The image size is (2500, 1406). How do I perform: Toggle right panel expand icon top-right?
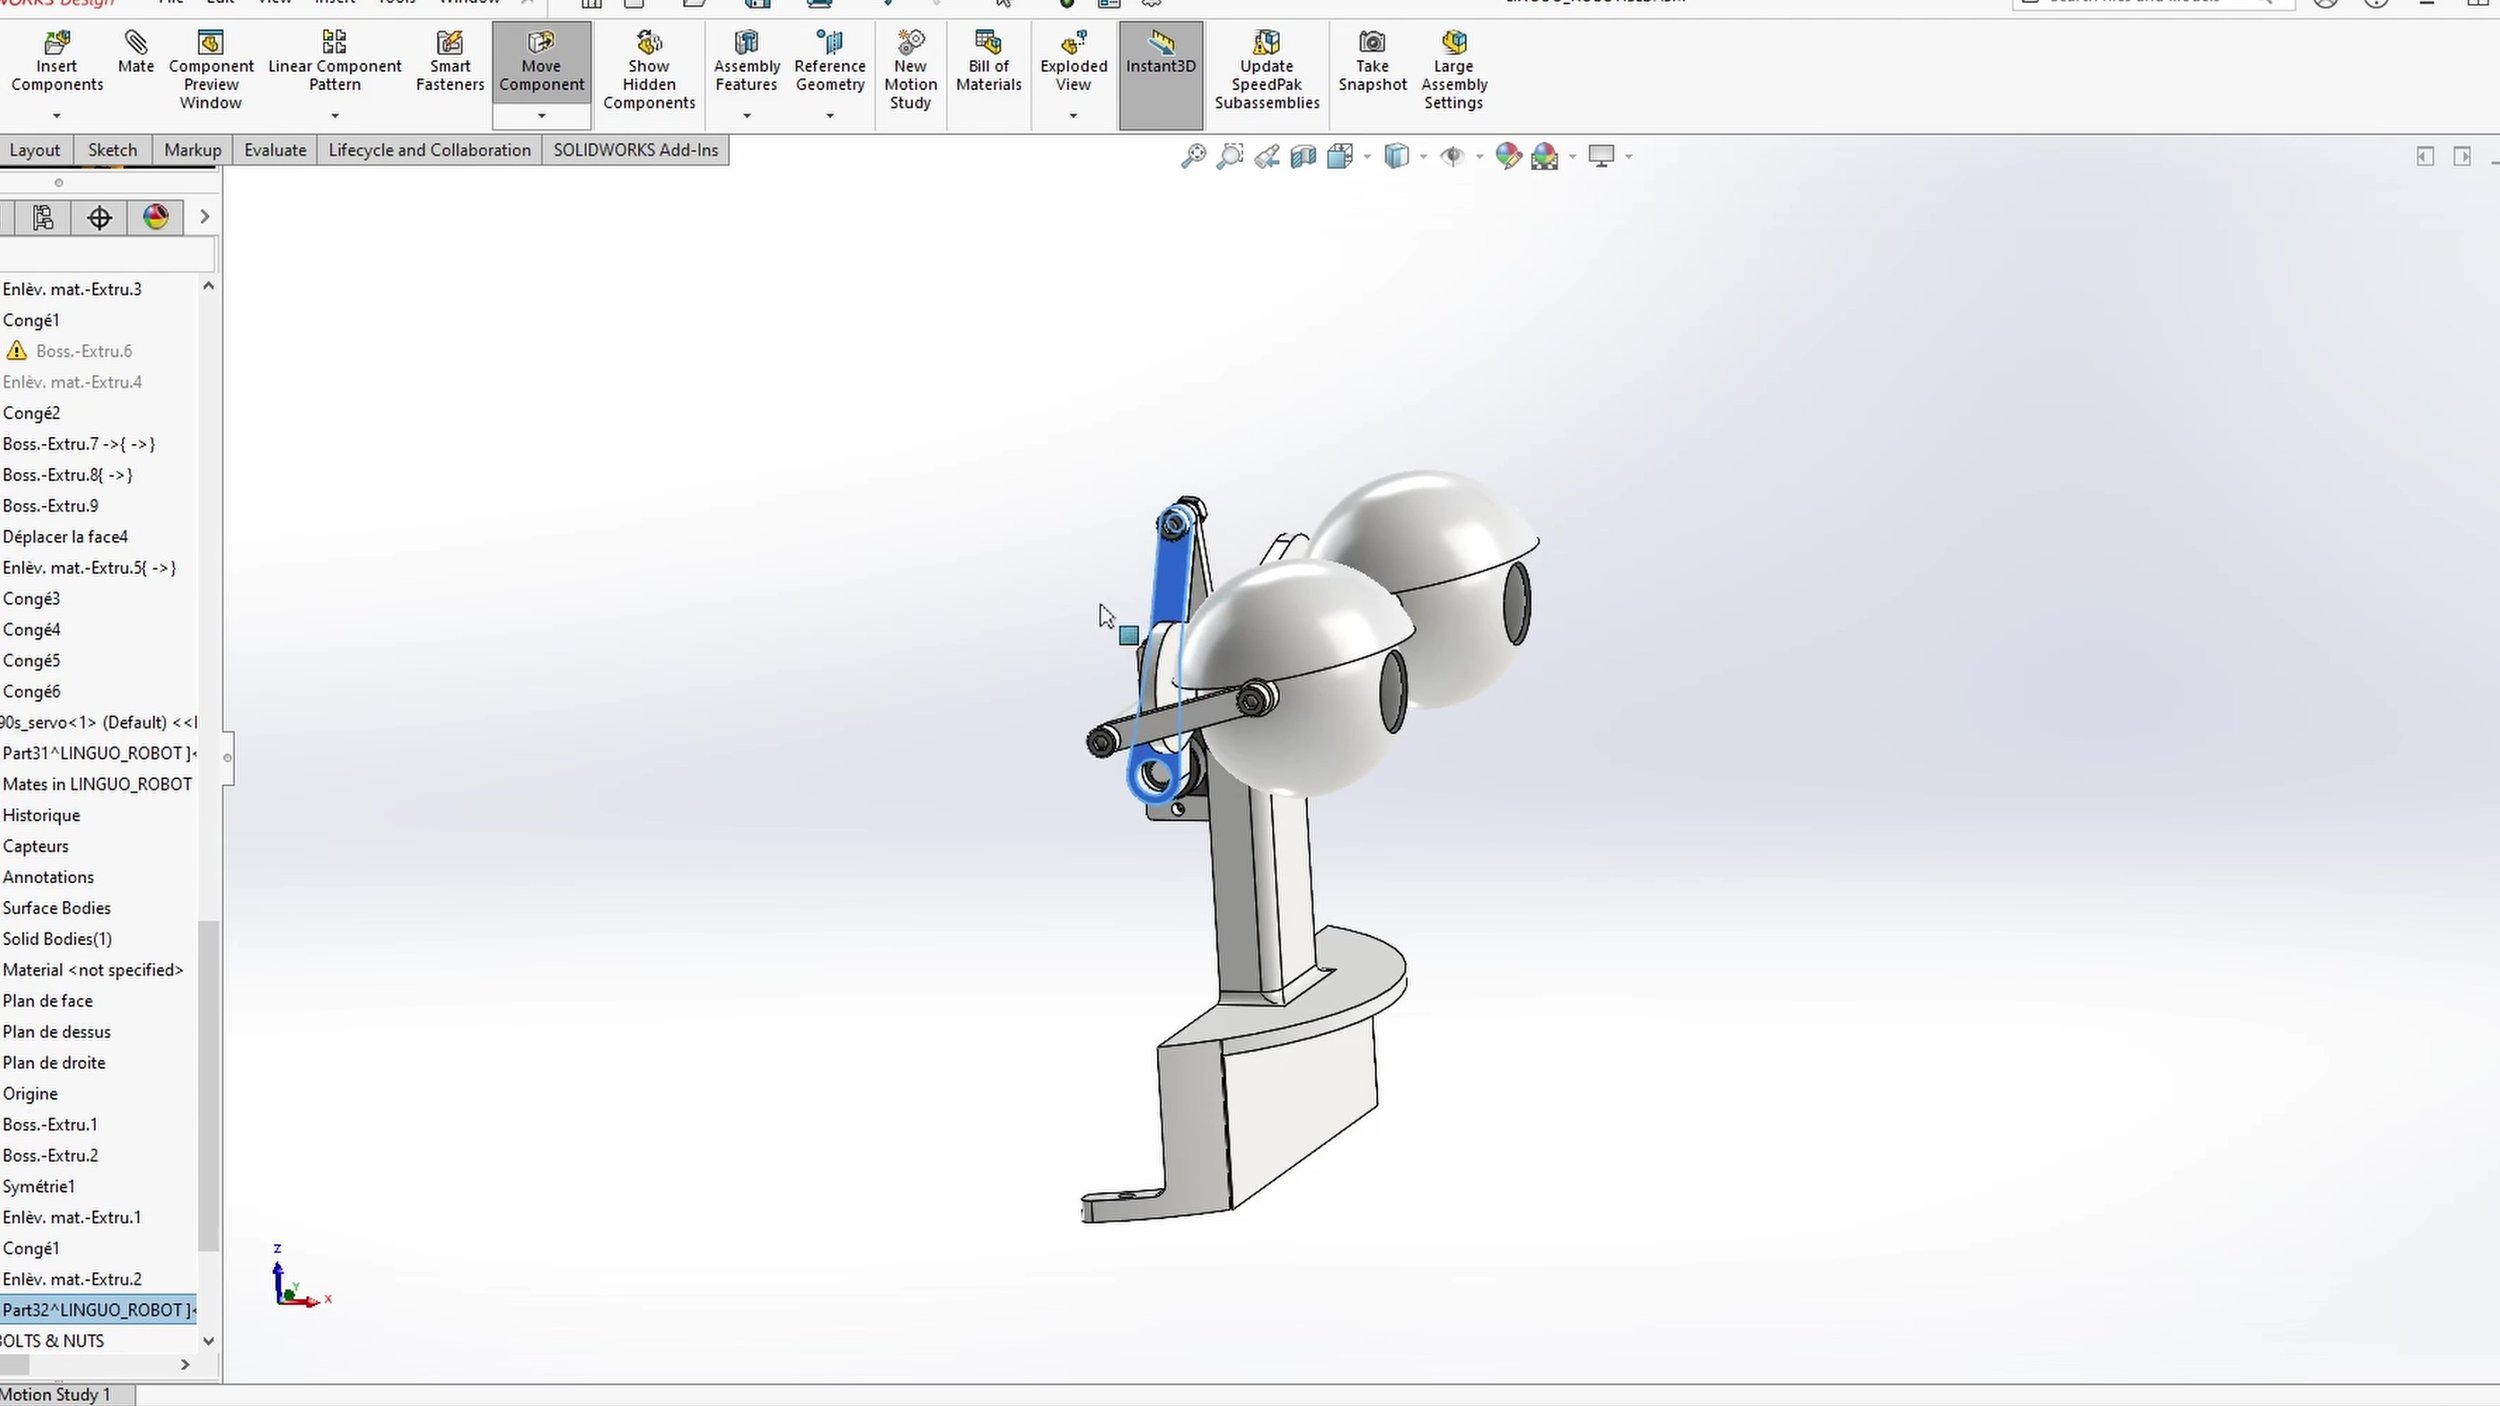pos(2462,156)
